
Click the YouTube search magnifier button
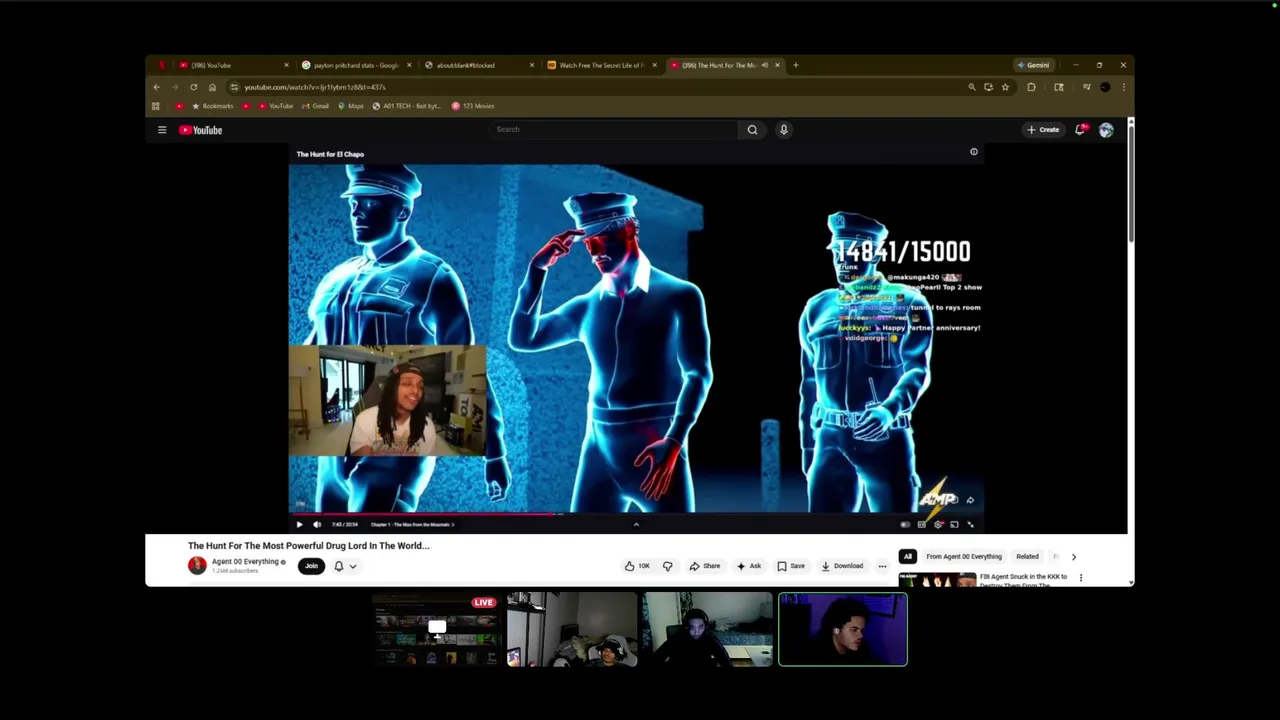[752, 129]
